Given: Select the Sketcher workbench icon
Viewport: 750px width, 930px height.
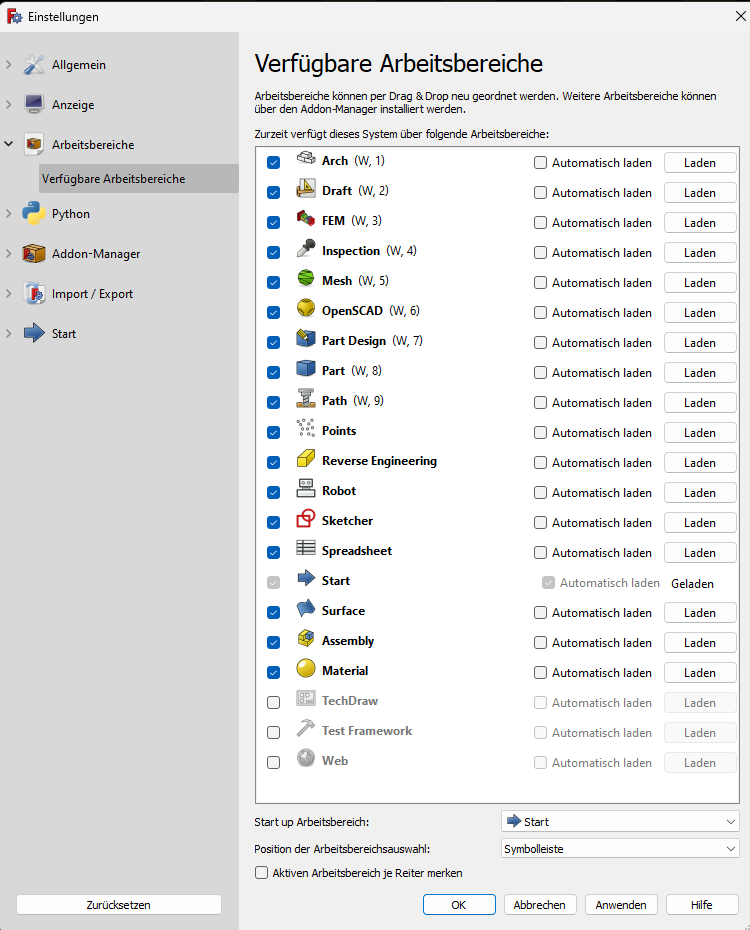Looking at the screenshot, I should click(306, 520).
